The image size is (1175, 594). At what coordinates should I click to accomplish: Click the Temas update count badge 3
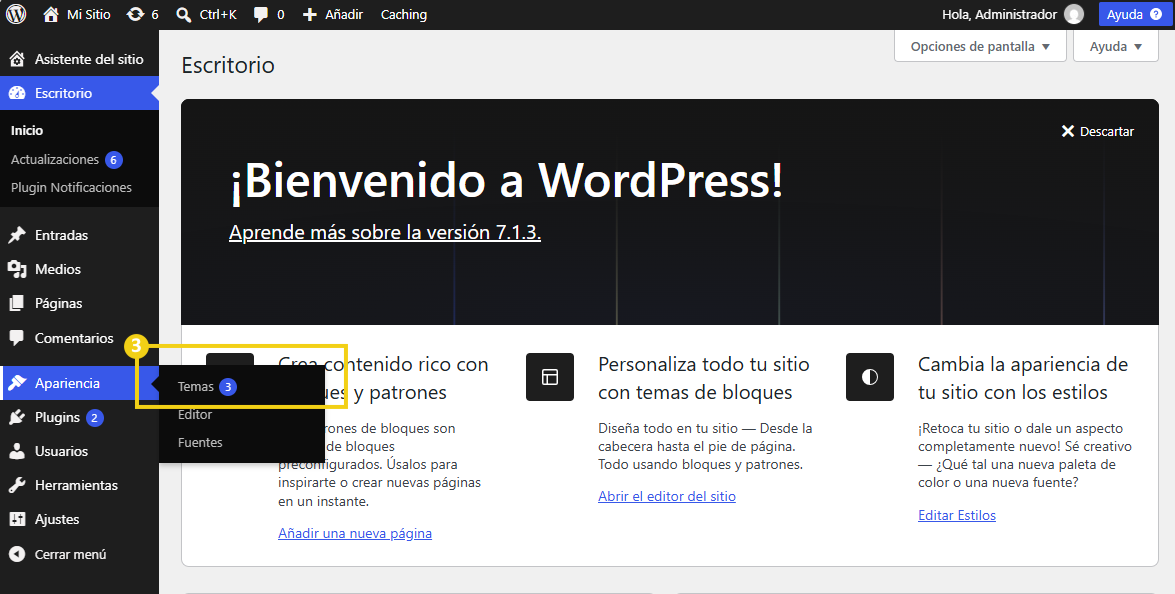click(228, 387)
